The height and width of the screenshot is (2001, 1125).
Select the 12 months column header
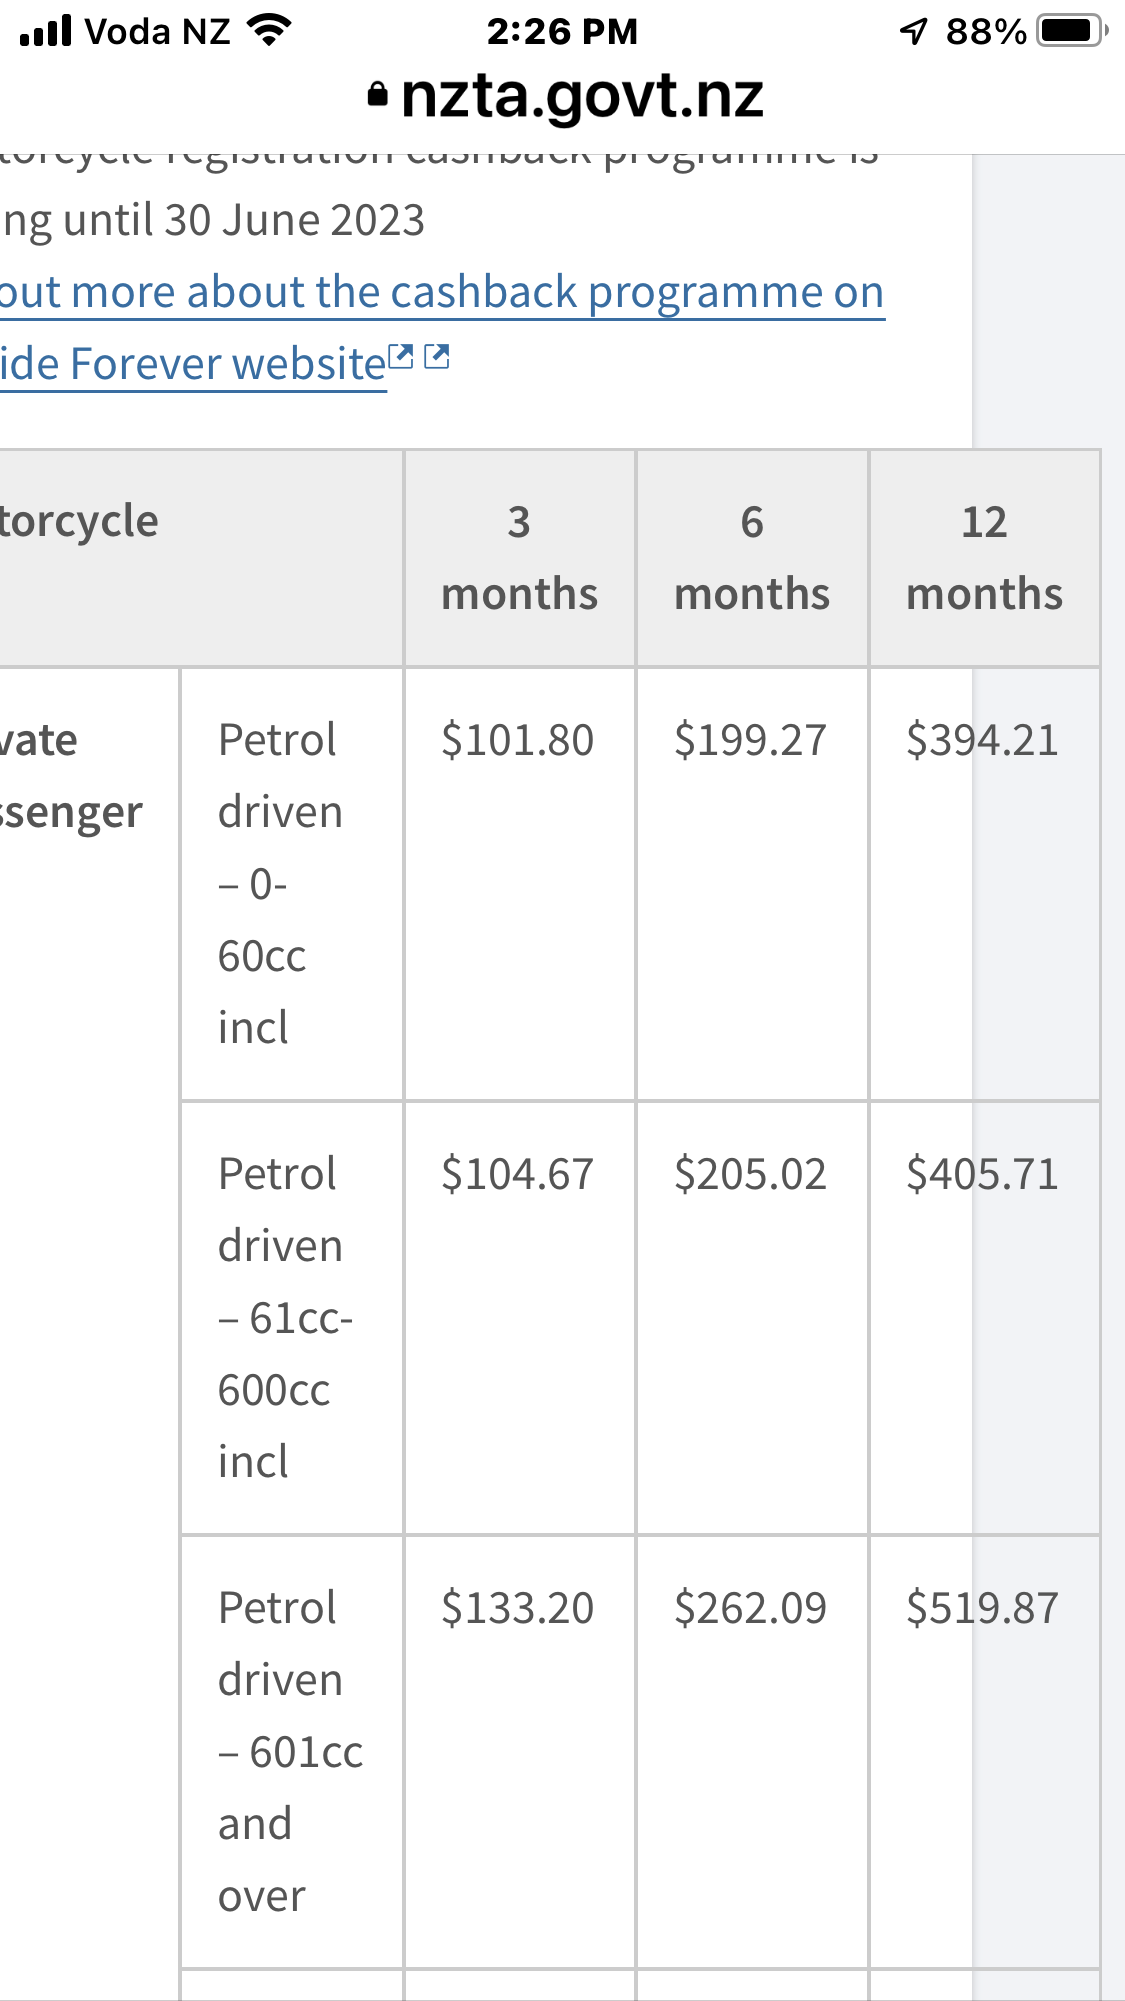tap(985, 558)
